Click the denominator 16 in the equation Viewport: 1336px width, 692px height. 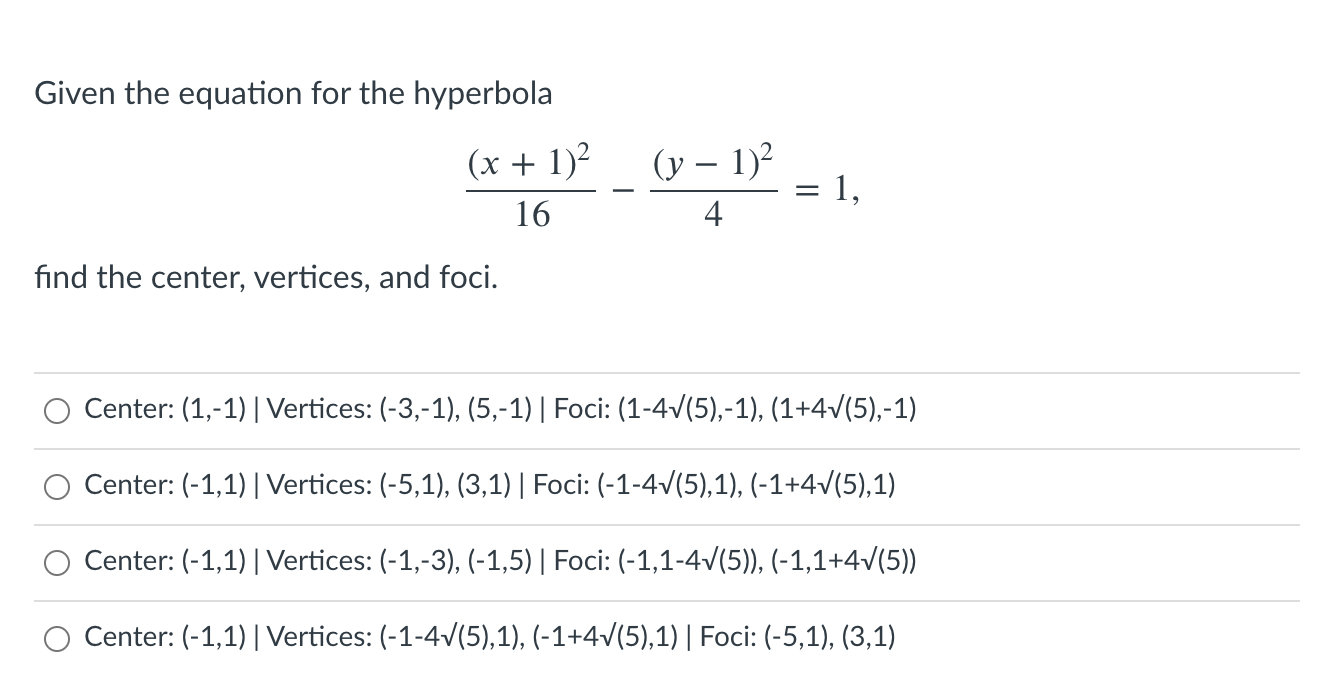pos(532,214)
